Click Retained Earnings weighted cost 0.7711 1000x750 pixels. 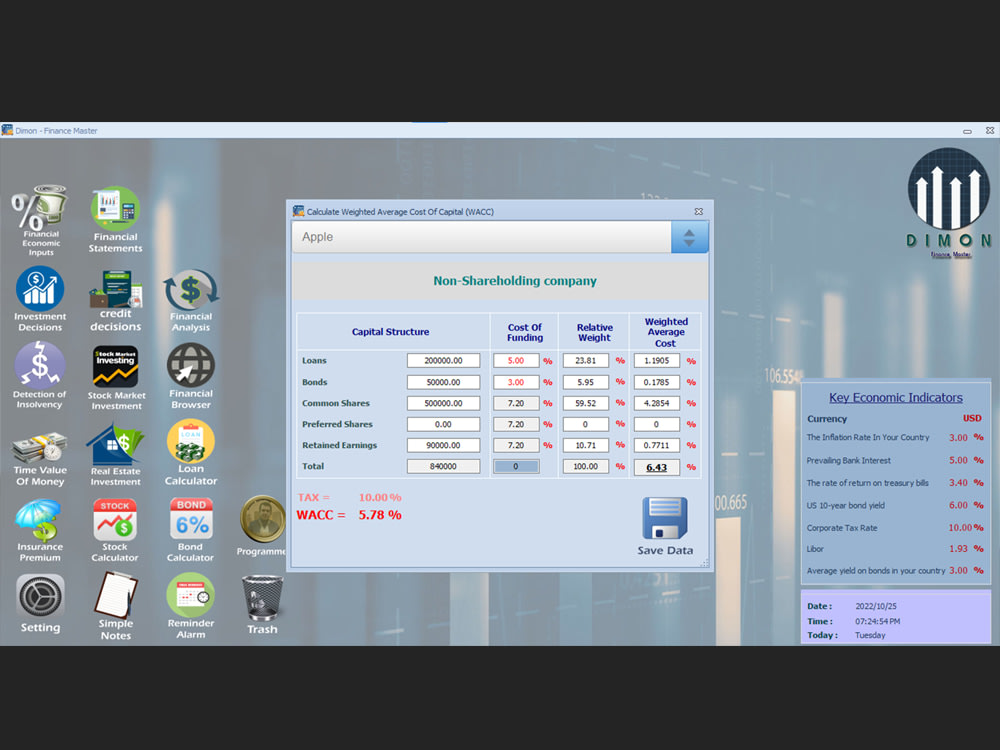[656, 445]
